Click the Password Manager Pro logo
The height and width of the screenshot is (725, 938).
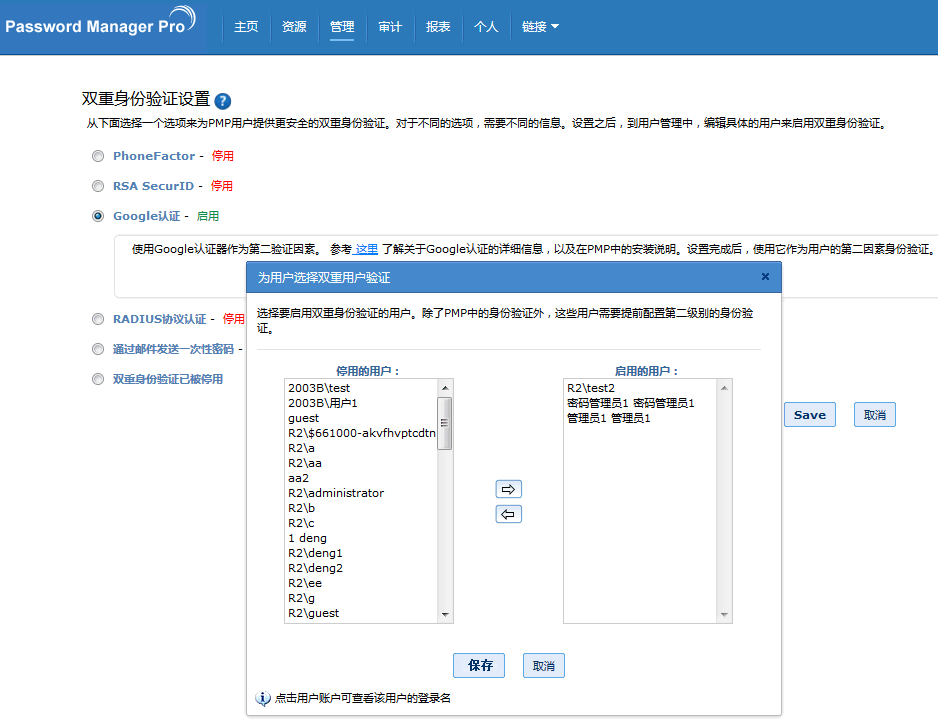pos(100,23)
